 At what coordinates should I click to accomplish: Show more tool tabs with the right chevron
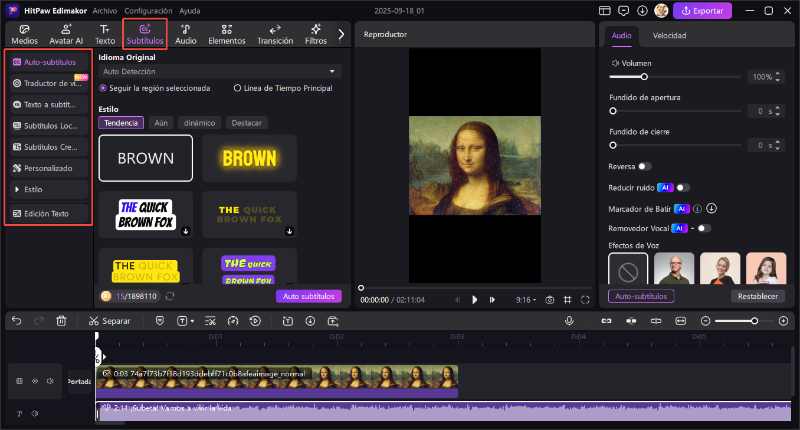coord(341,34)
